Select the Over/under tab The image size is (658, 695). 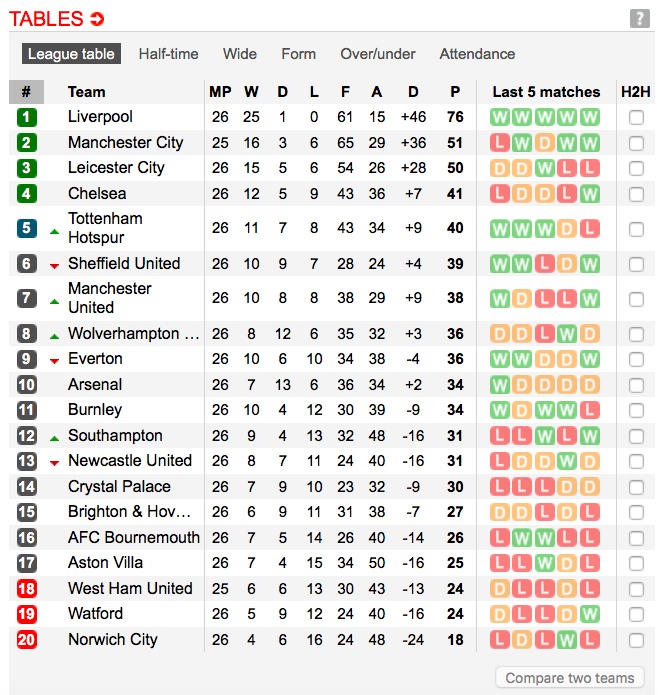(x=378, y=54)
